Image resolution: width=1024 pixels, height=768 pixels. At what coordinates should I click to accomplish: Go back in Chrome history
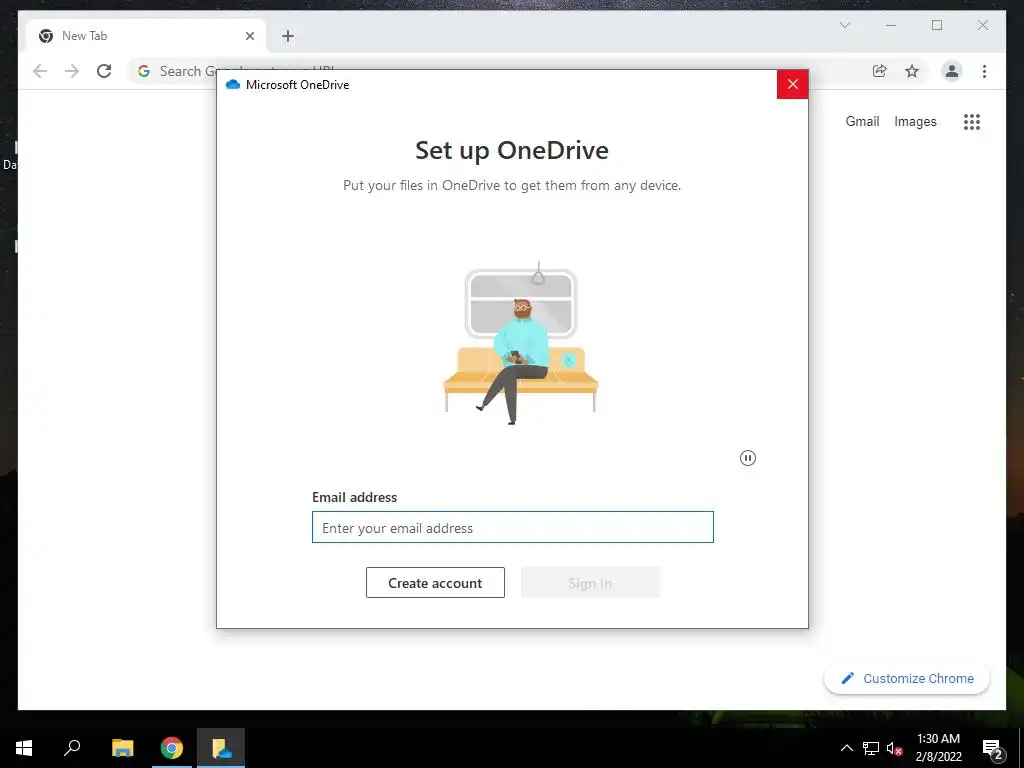tap(40, 71)
